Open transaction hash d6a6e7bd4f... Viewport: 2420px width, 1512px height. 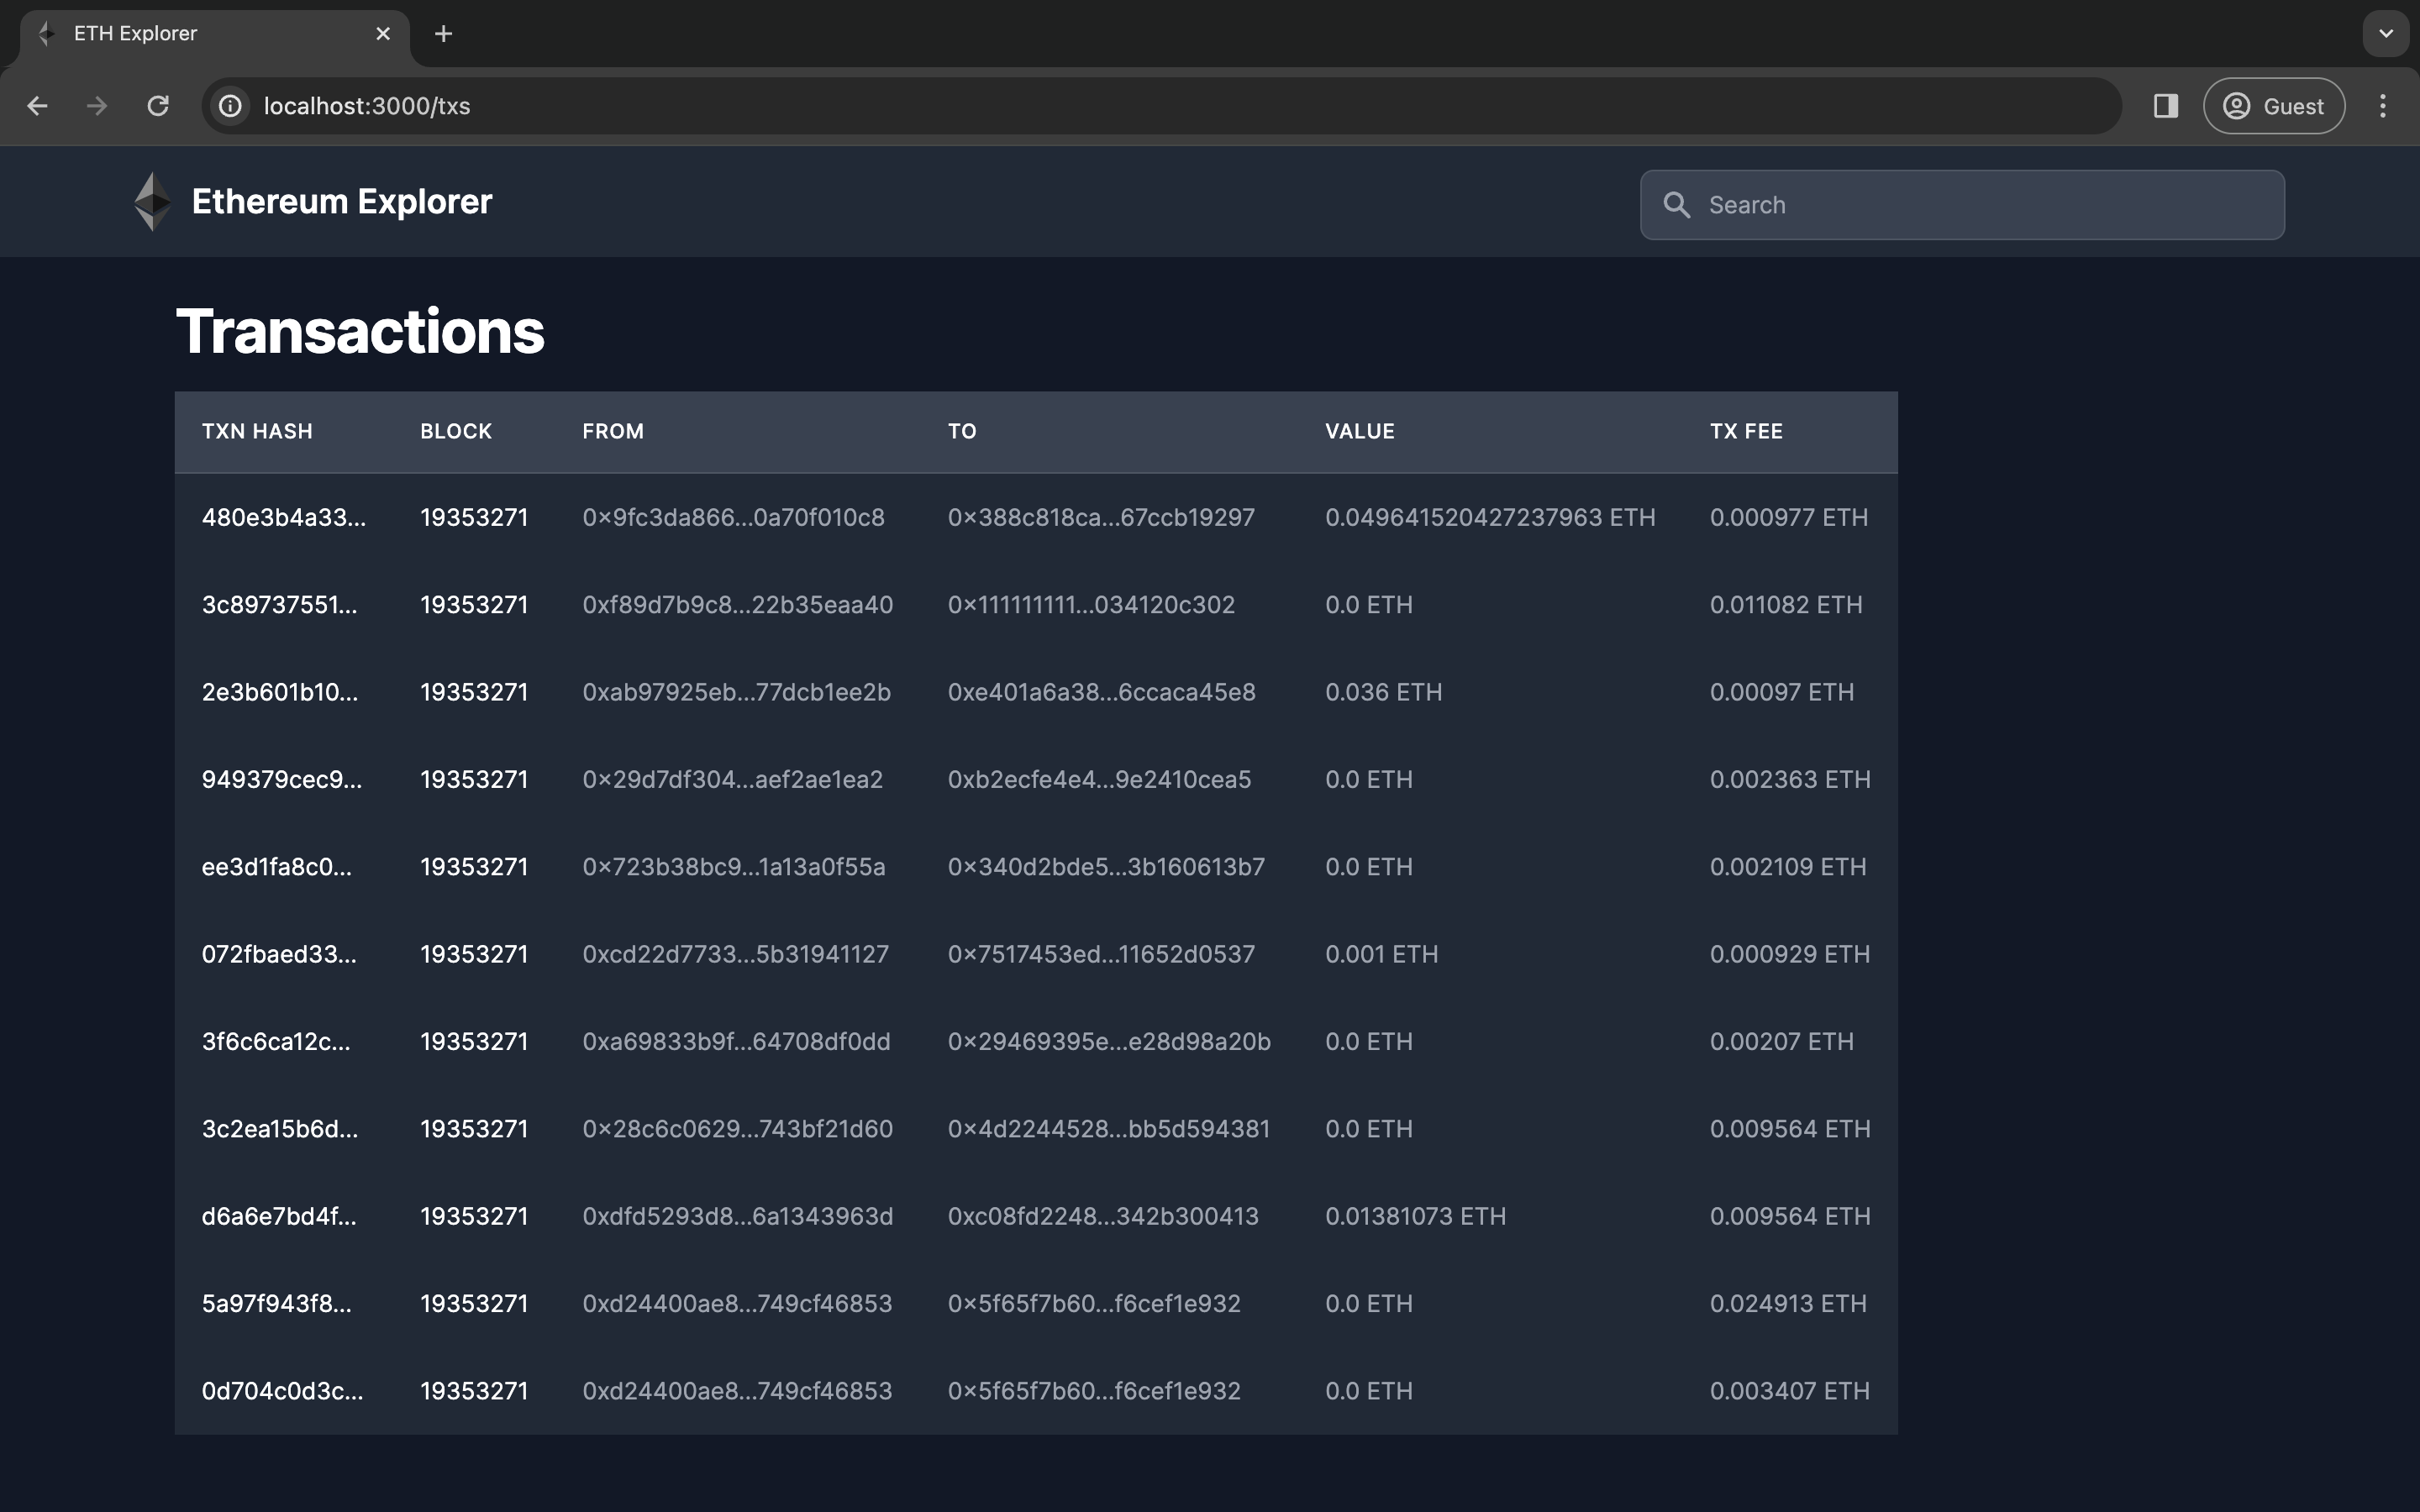click(279, 1216)
